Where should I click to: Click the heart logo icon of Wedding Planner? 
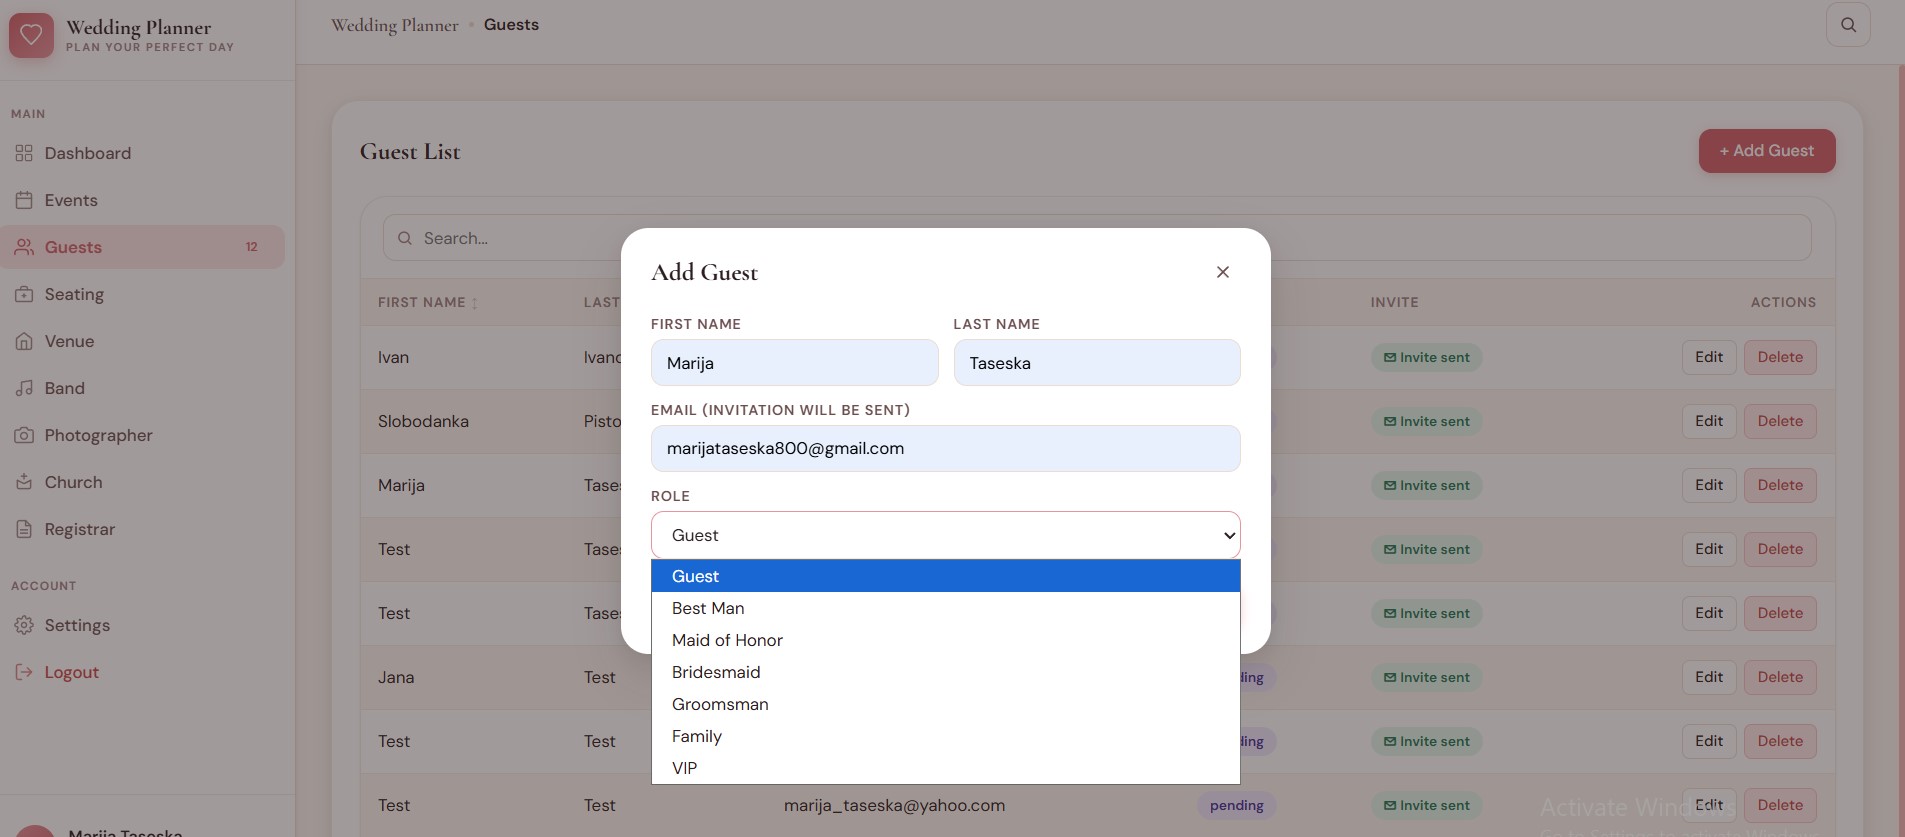click(x=31, y=36)
